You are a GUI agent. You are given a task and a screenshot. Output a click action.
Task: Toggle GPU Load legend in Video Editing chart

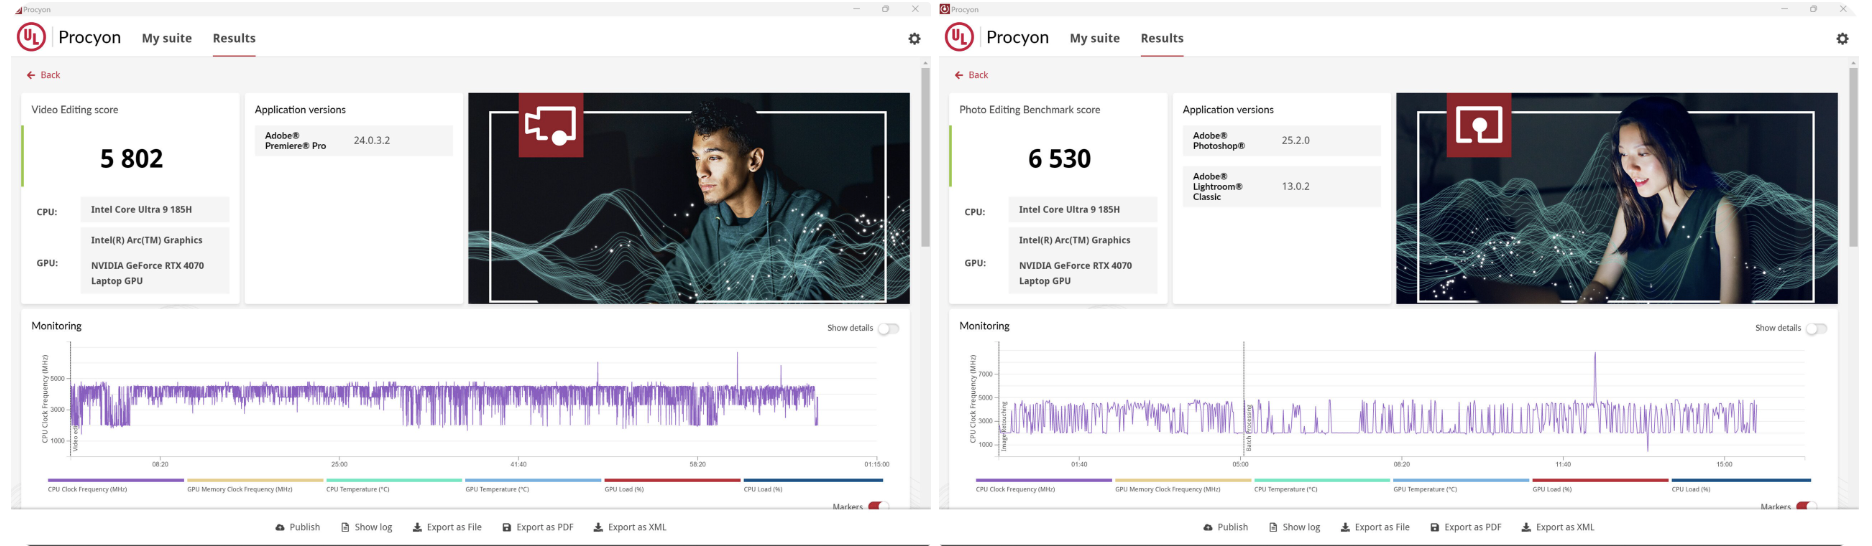pyautogui.click(x=624, y=489)
